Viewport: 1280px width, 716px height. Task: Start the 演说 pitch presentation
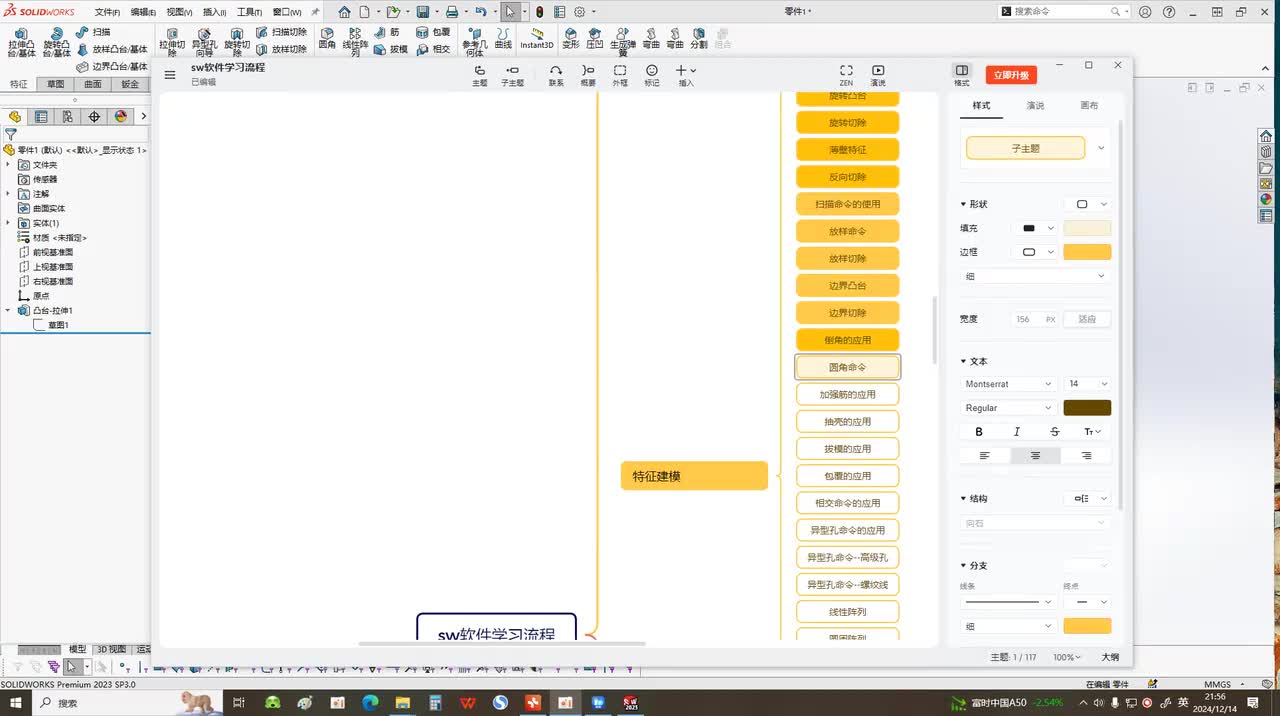[878, 75]
